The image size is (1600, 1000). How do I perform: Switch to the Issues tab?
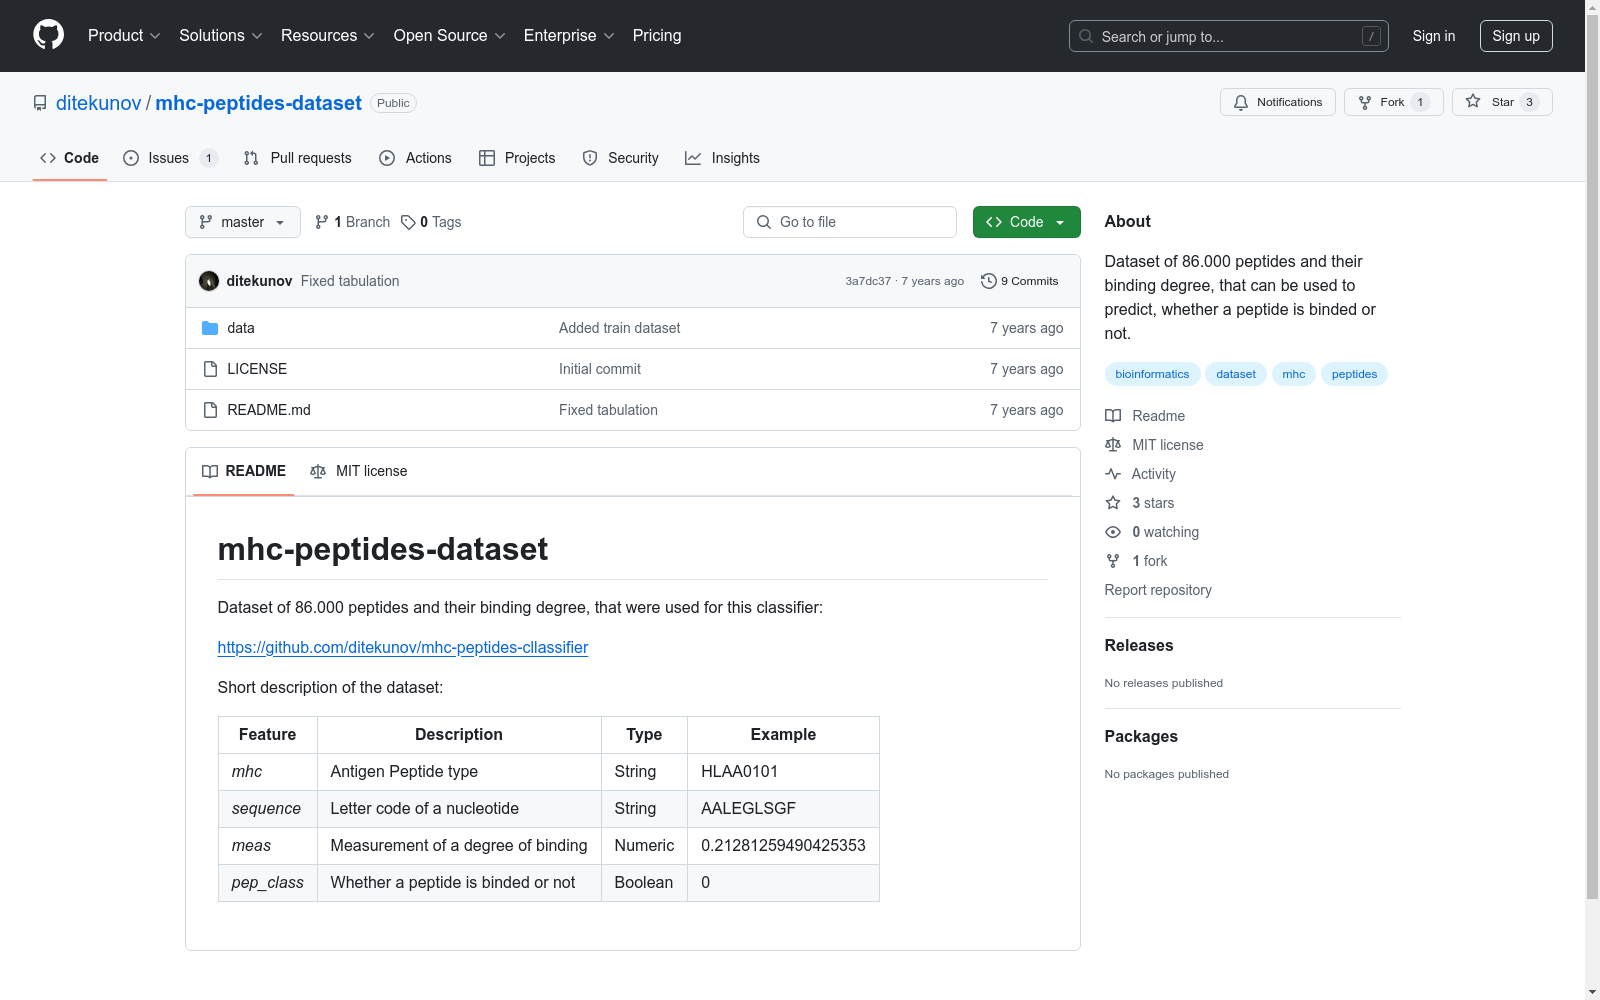point(170,158)
